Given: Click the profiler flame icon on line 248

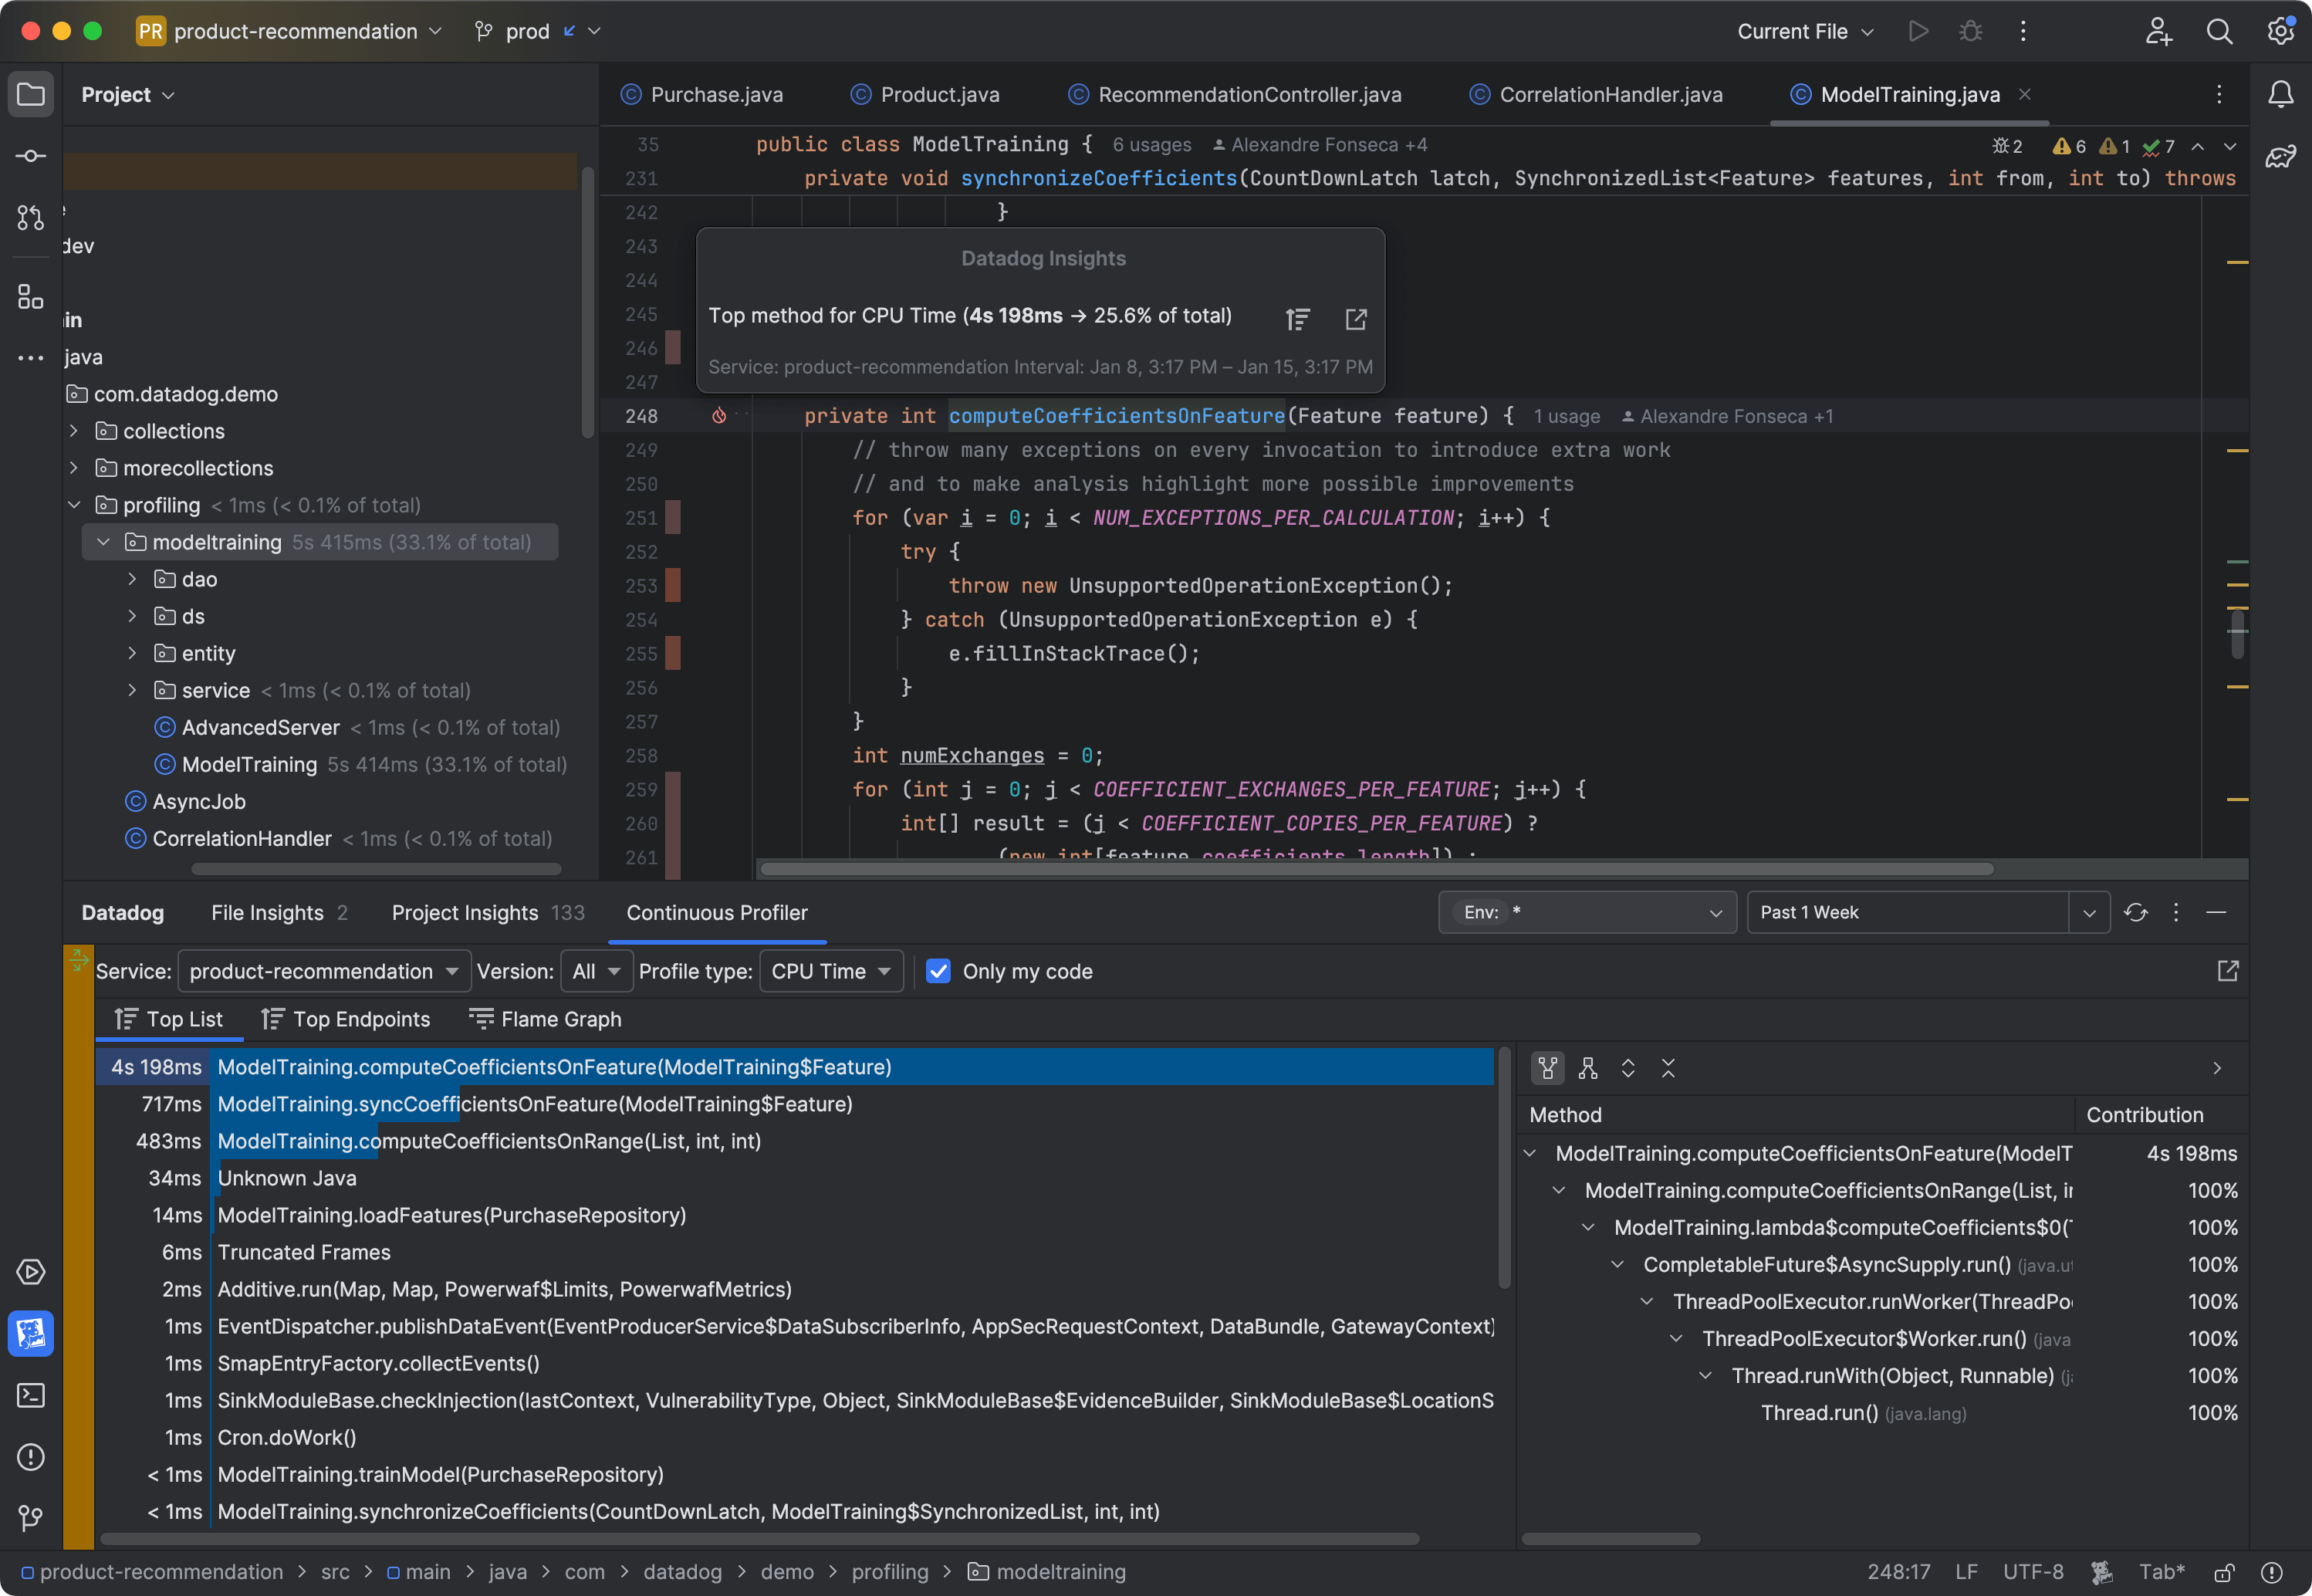Looking at the screenshot, I should click(720, 416).
